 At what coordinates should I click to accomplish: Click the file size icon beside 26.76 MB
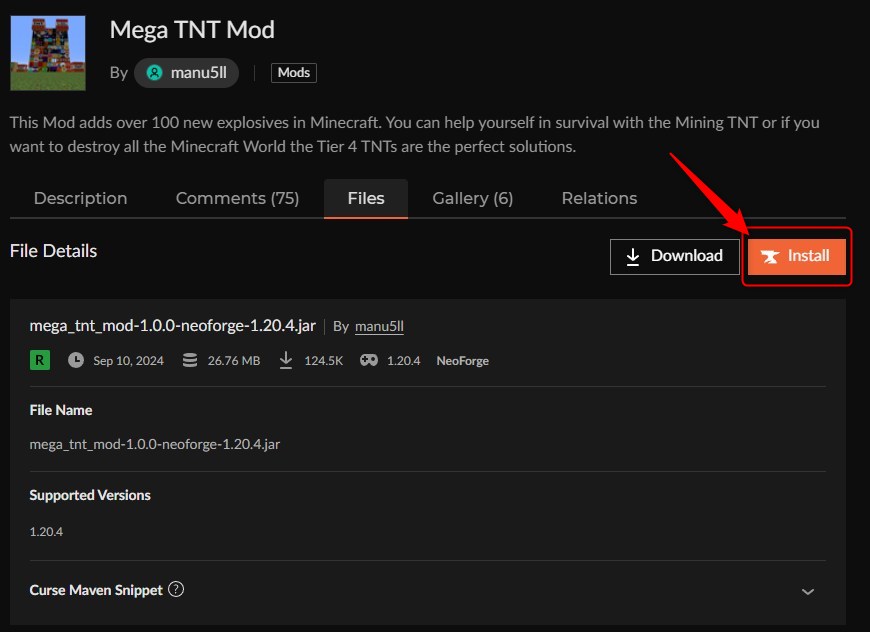point(190,360)
